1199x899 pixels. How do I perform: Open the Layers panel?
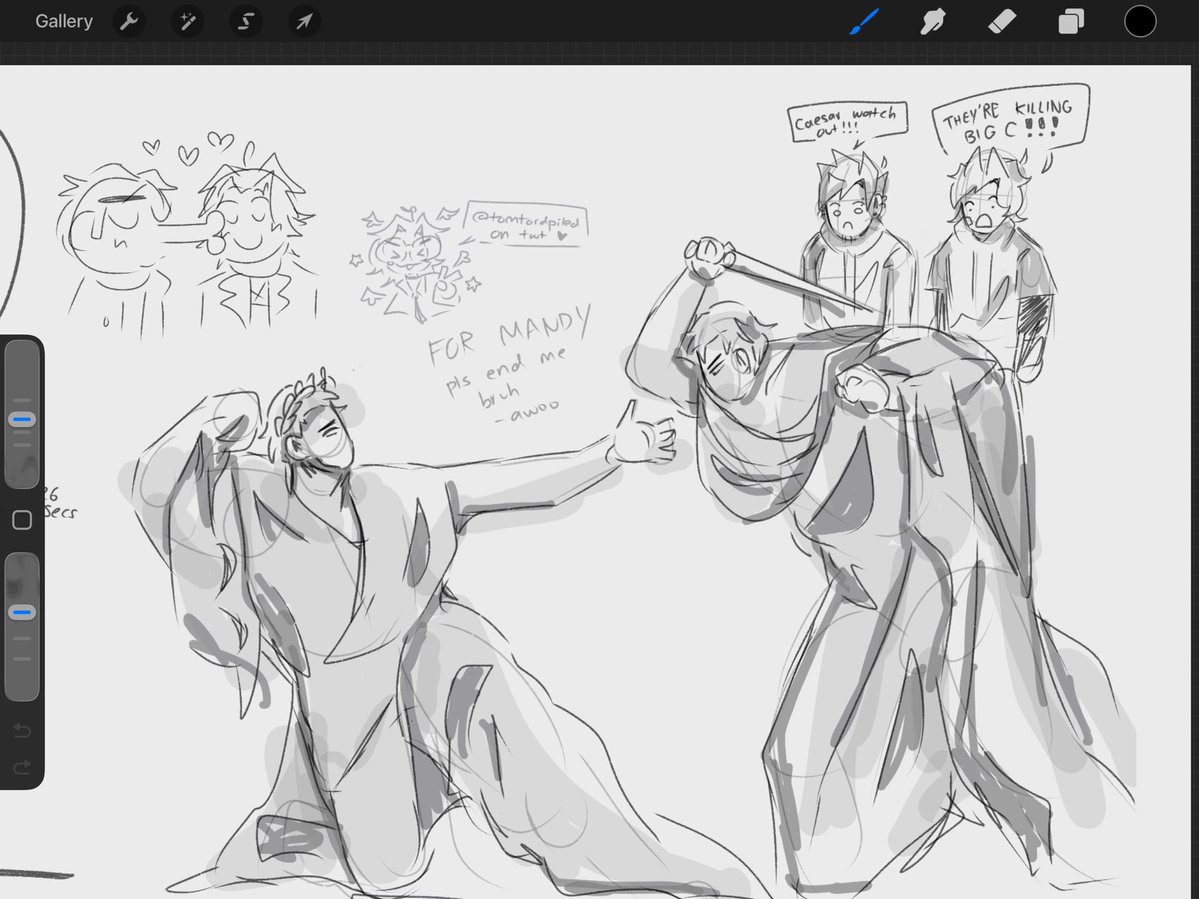point(1071,21)
